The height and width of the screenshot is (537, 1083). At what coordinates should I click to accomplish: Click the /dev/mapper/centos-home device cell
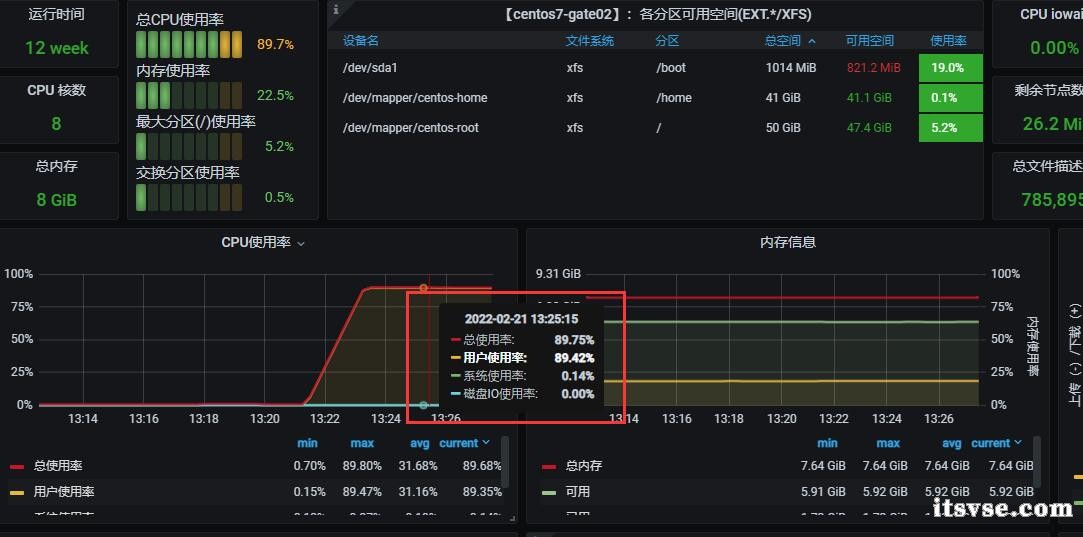415,97
